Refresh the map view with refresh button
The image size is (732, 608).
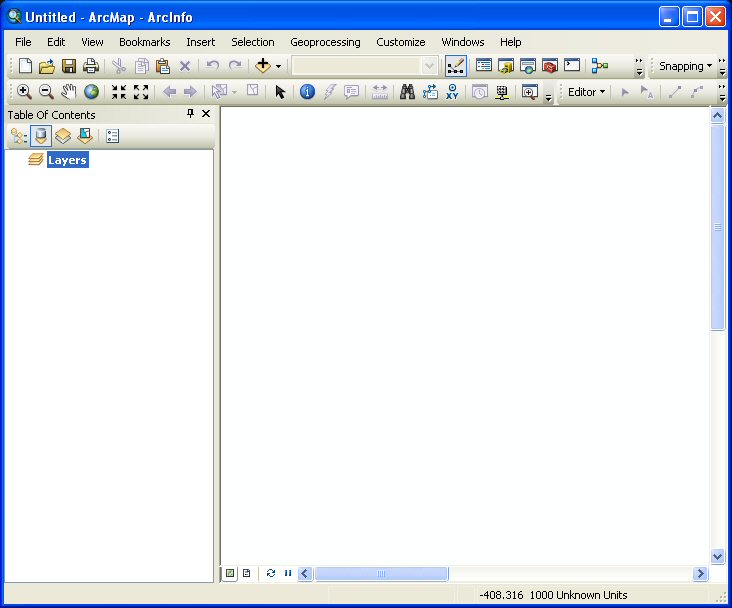[x=271, y=573]
